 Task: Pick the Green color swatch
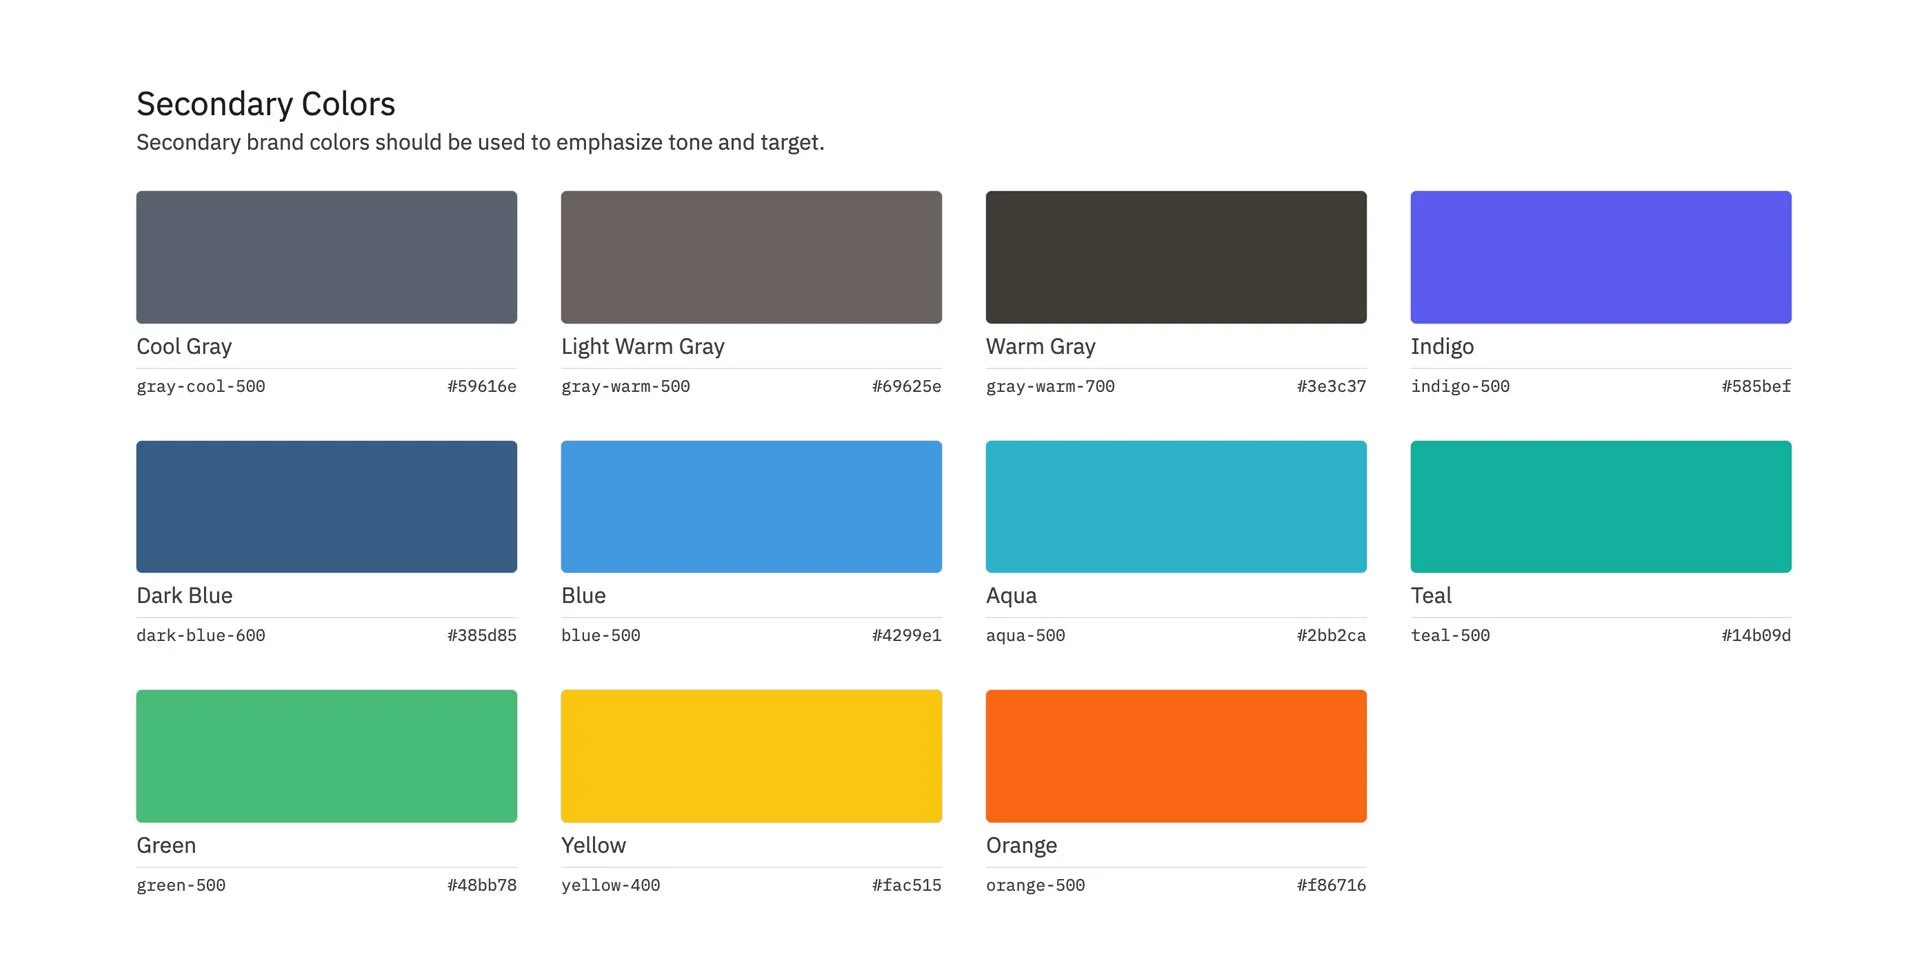point(326,756)
